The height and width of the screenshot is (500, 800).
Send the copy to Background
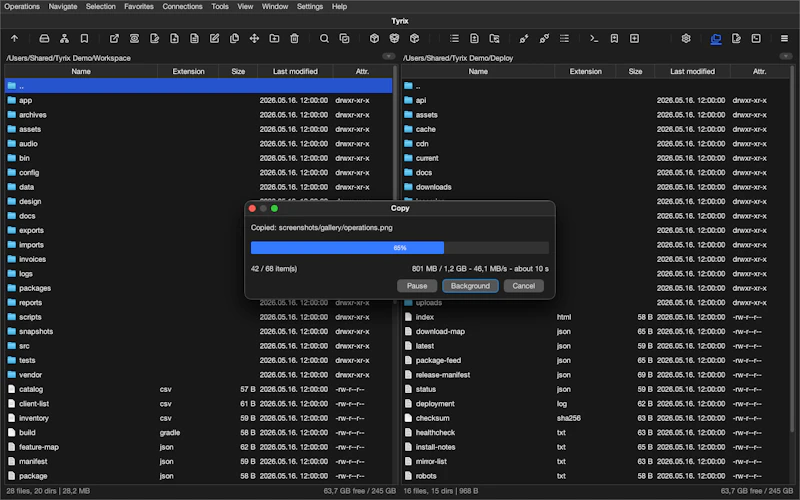tap(470, 286)
